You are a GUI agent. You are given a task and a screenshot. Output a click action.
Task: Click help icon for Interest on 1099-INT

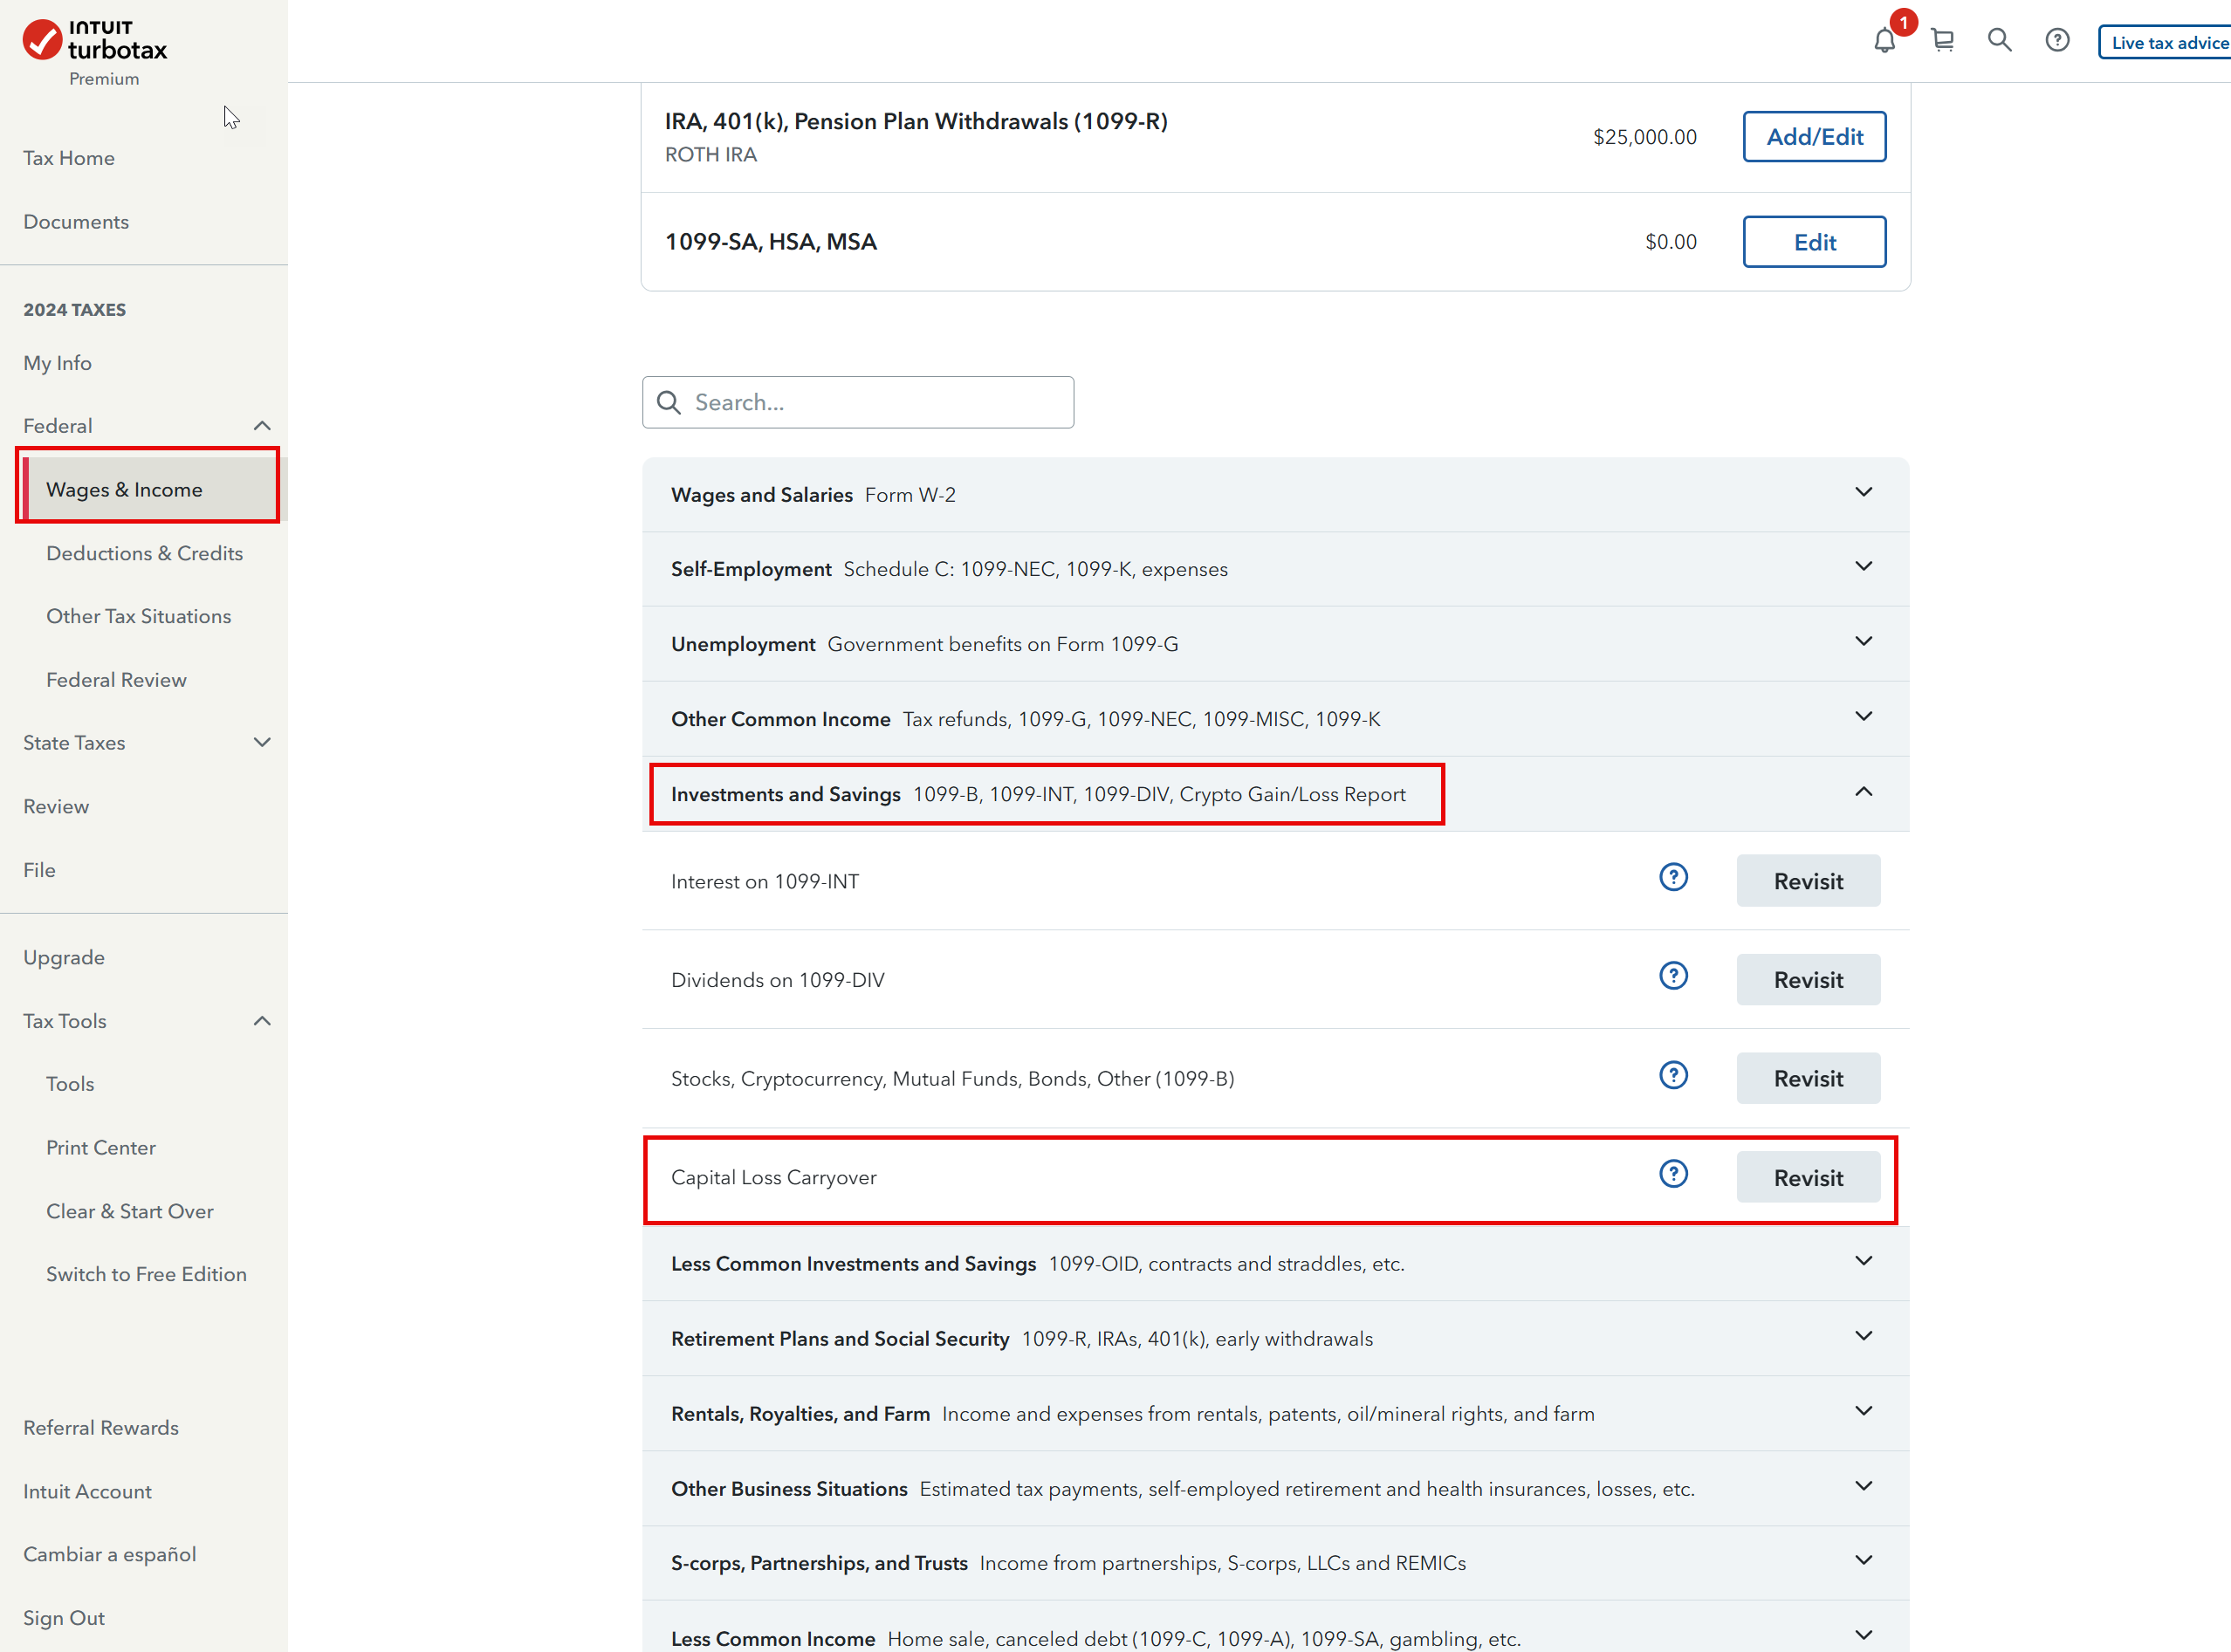point(1673,878)
